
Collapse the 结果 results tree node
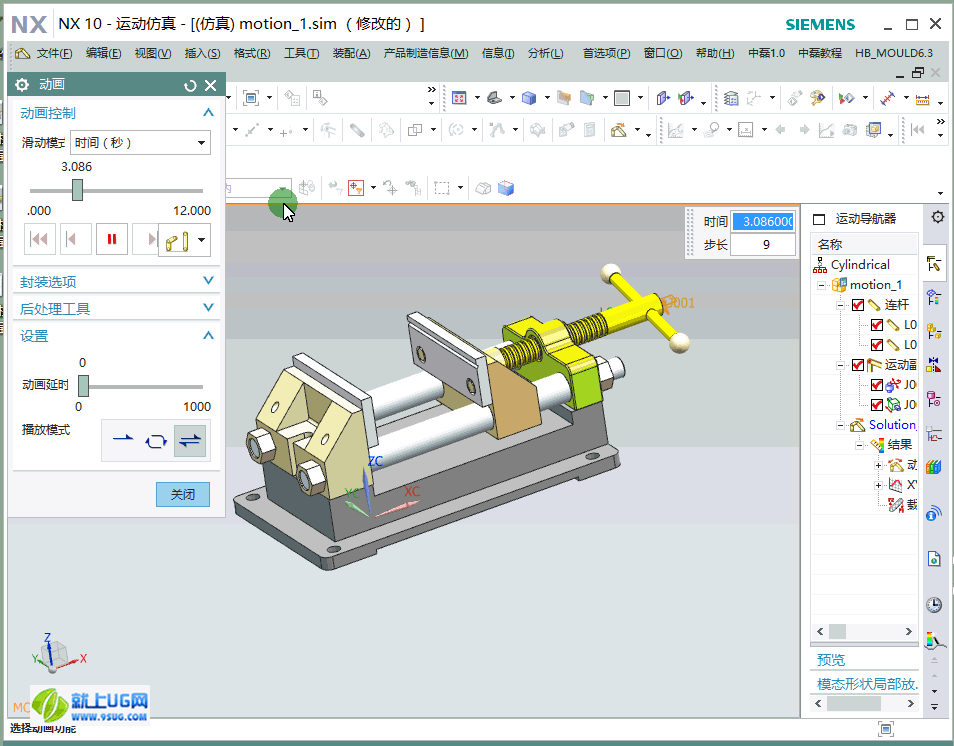(x=859, y=445)
